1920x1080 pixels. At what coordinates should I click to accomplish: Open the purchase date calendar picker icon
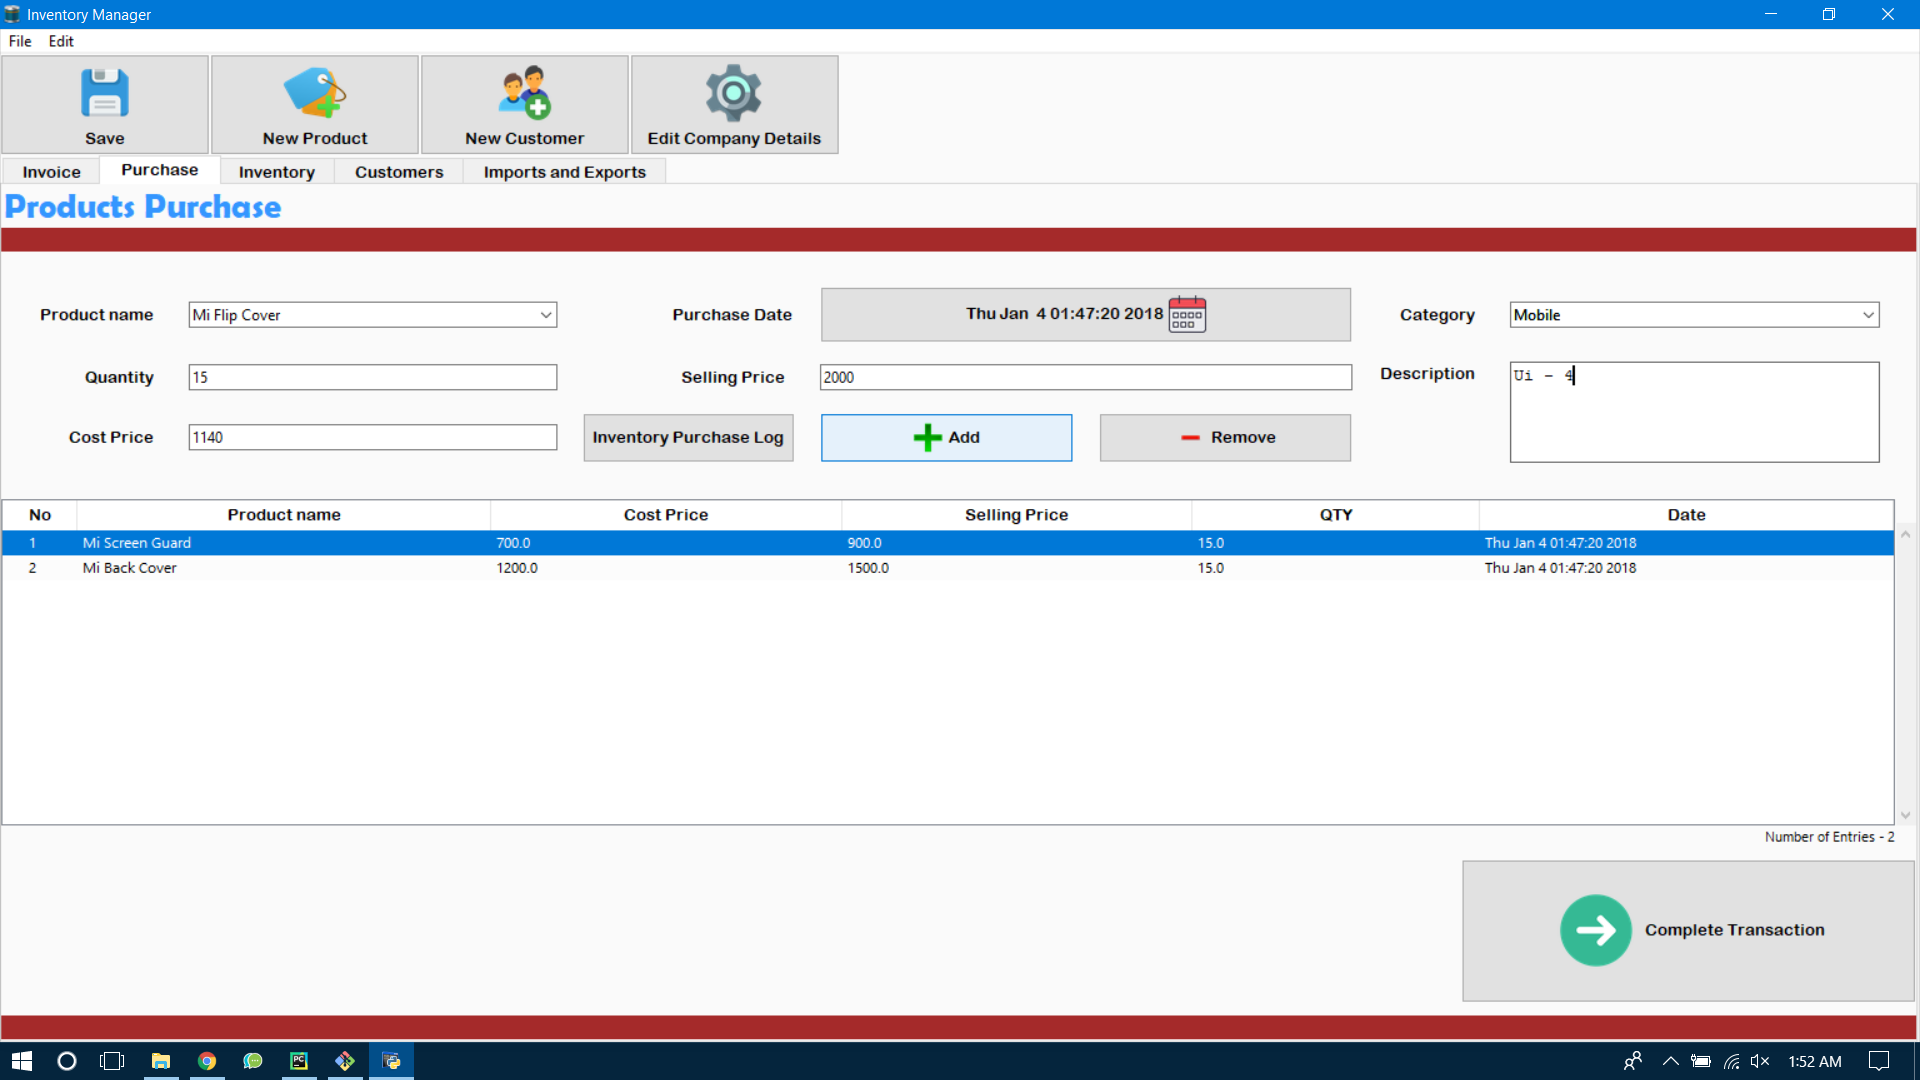[1187, 314]
